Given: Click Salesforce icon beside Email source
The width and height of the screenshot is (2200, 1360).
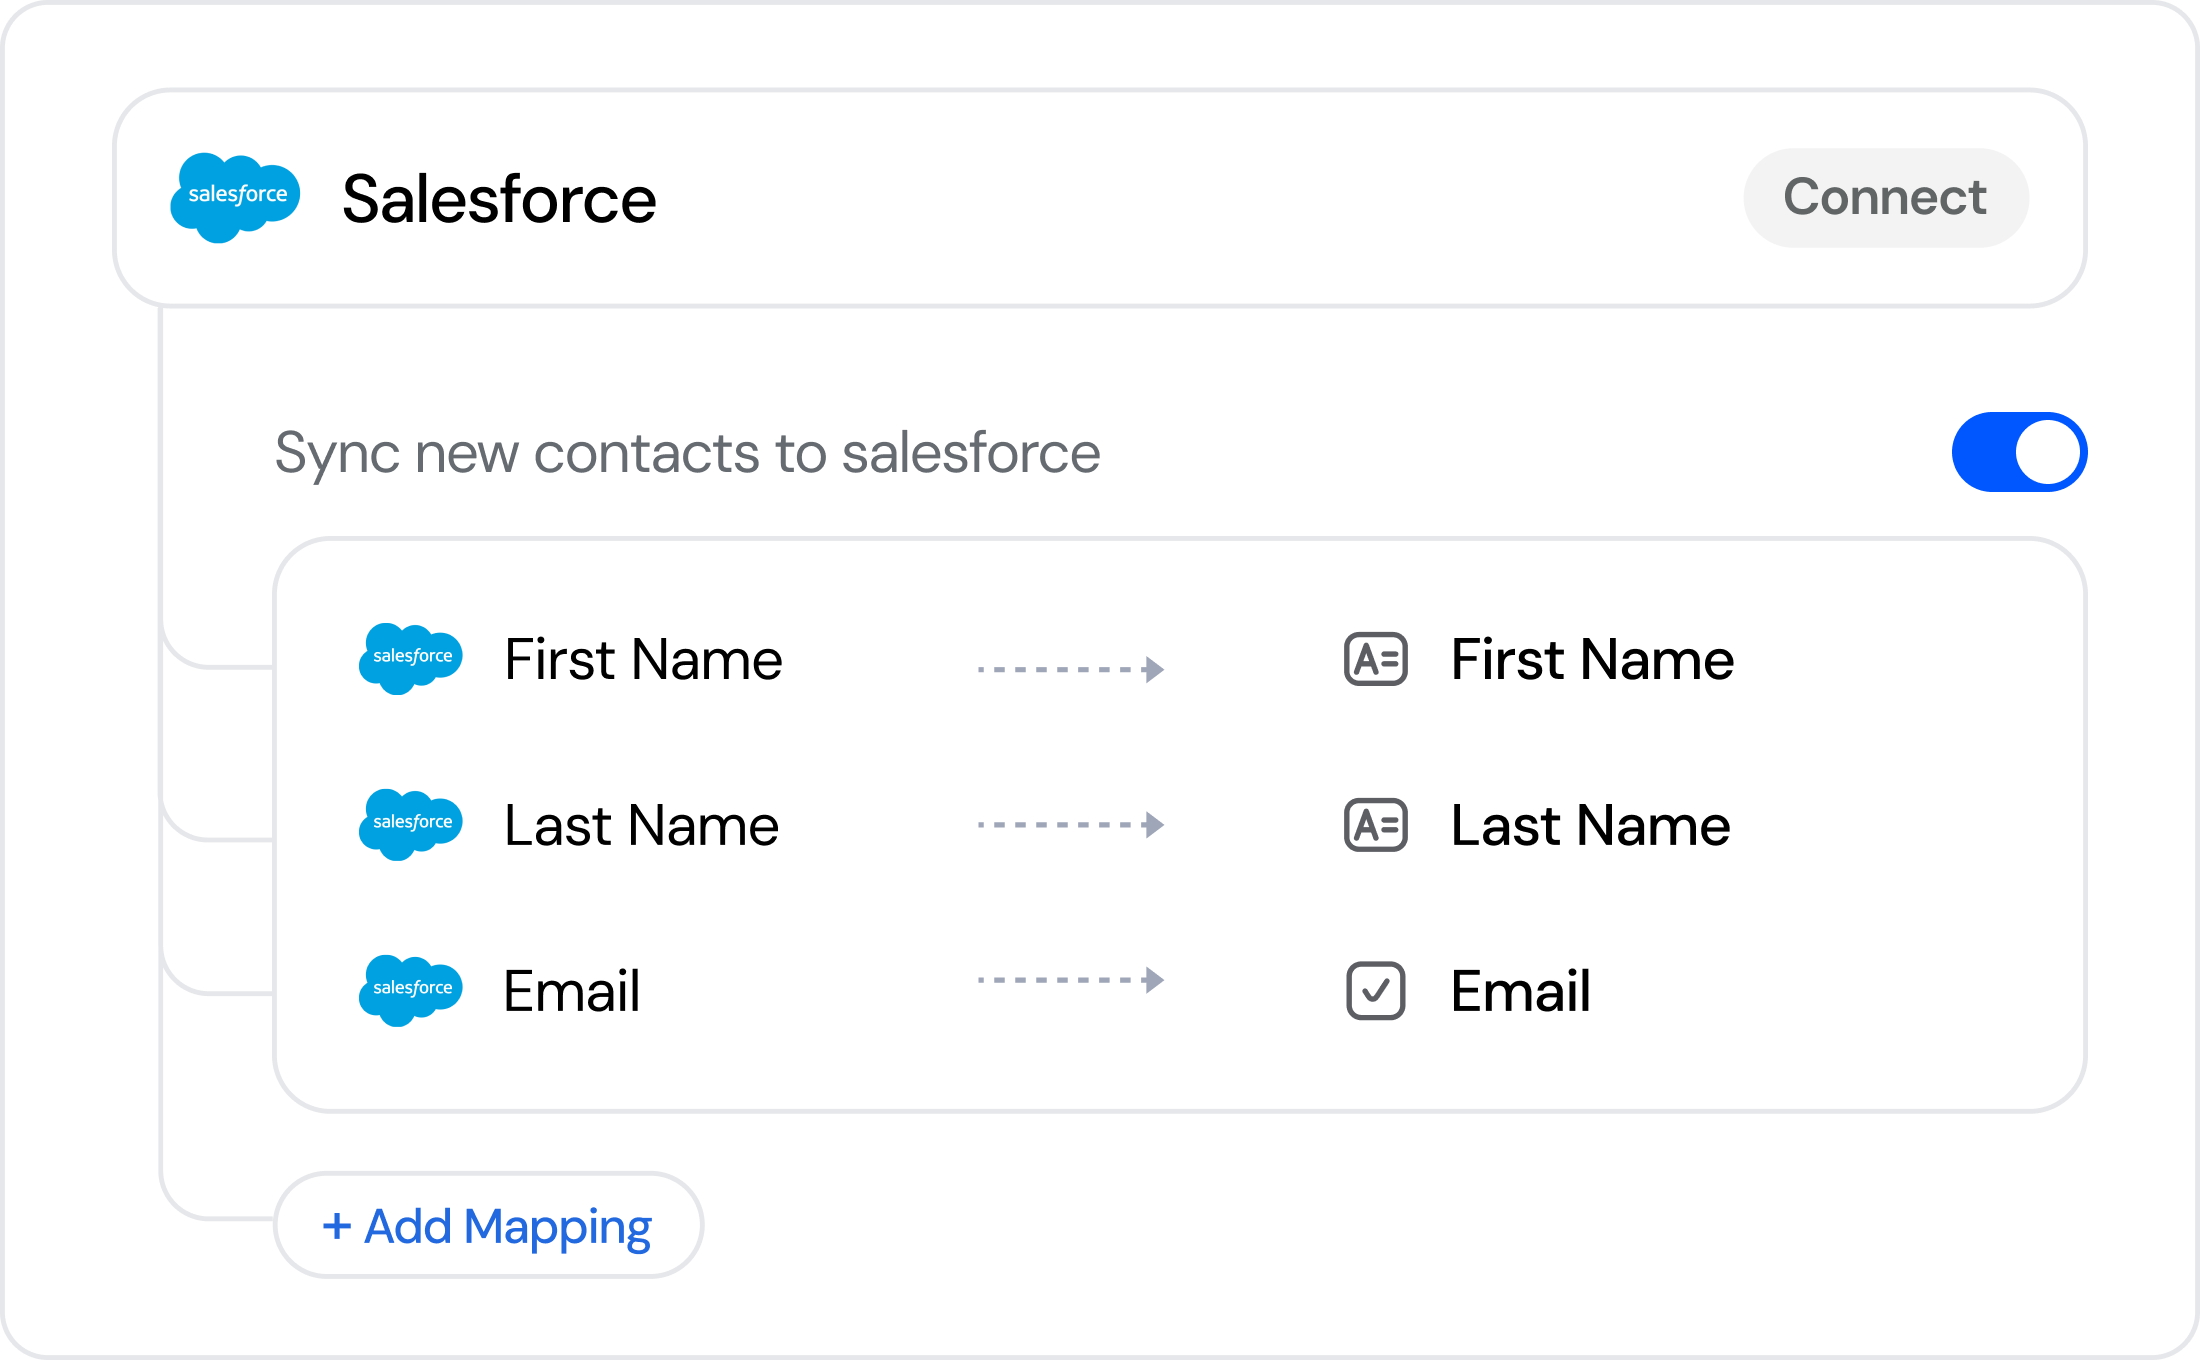Looking at the screenshot, I should pos(411,991).
